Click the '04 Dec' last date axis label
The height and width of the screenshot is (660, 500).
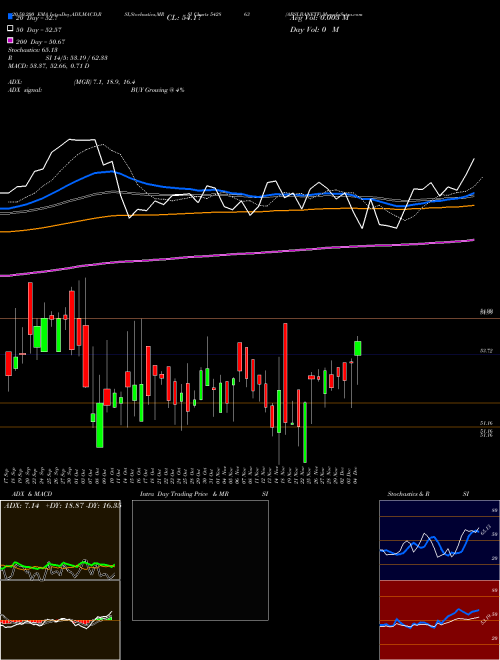(356, 476)
